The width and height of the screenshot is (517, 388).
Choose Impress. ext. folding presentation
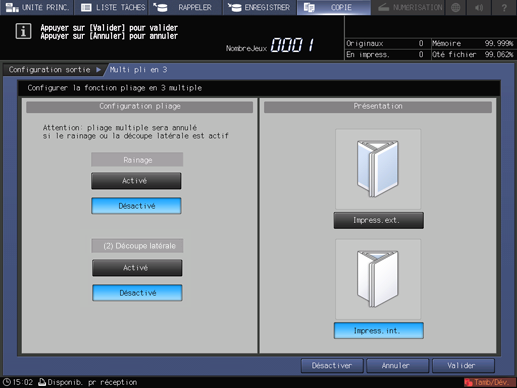[x=379, y=220]
